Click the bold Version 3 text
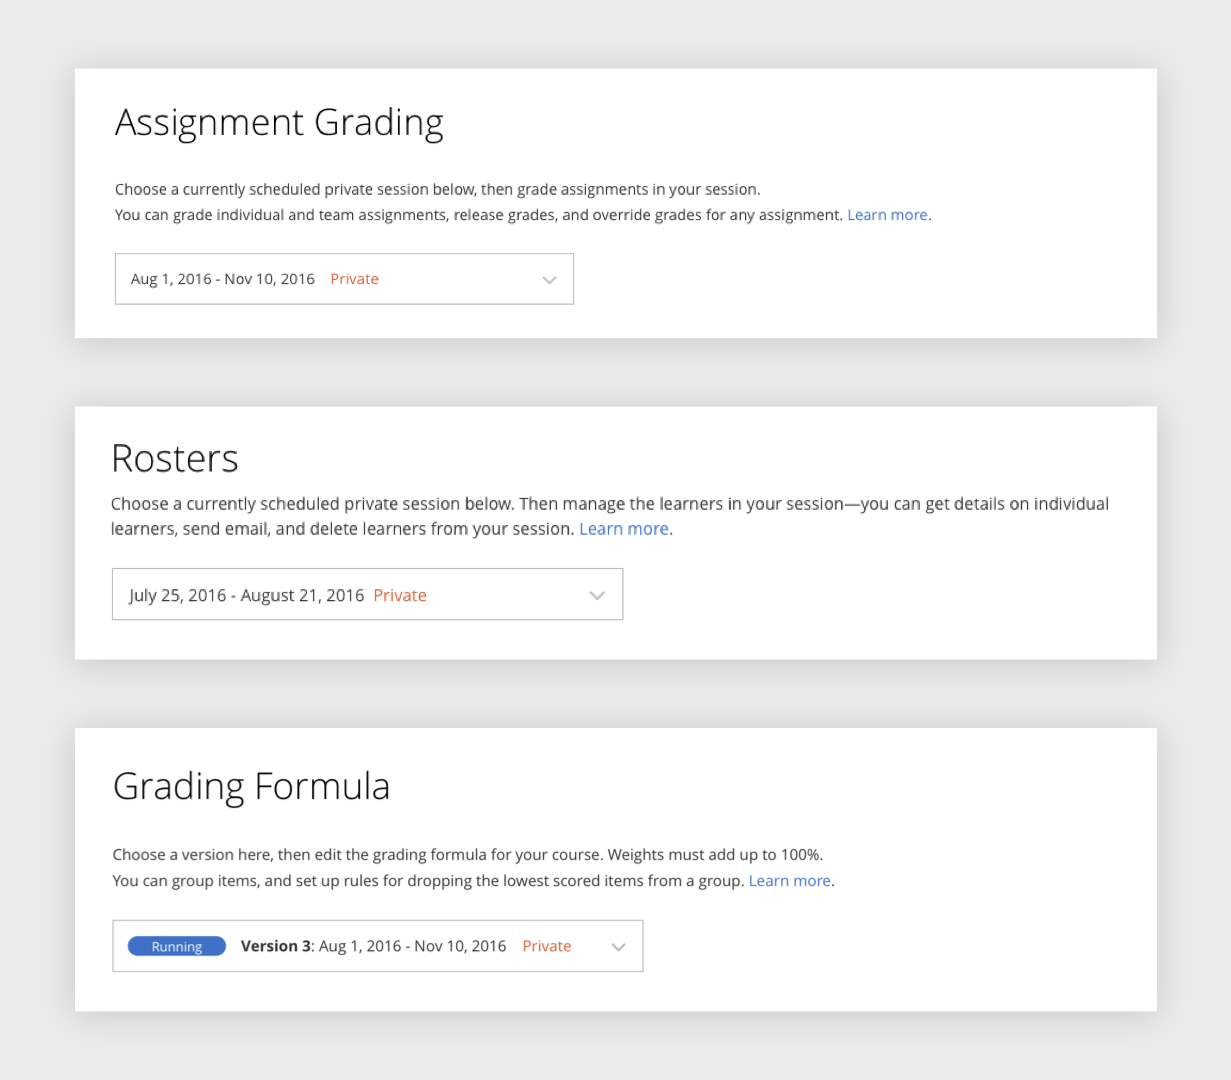This screenshot has height=1080, width=1231. click(x=277, y=946)
